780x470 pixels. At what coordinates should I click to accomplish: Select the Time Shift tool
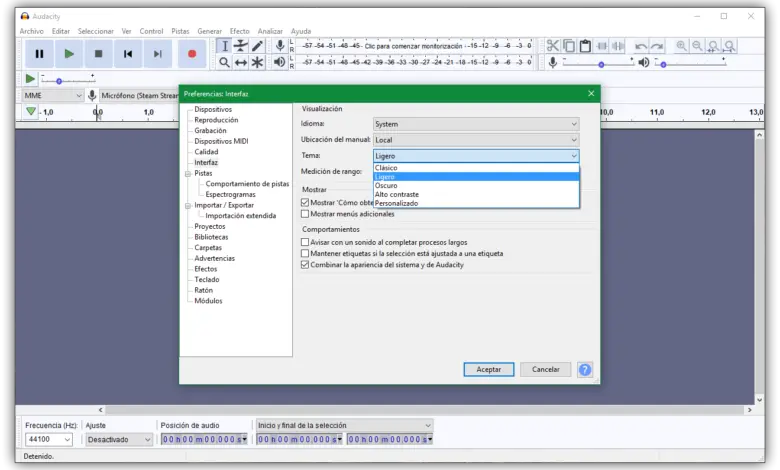point(241,62)
